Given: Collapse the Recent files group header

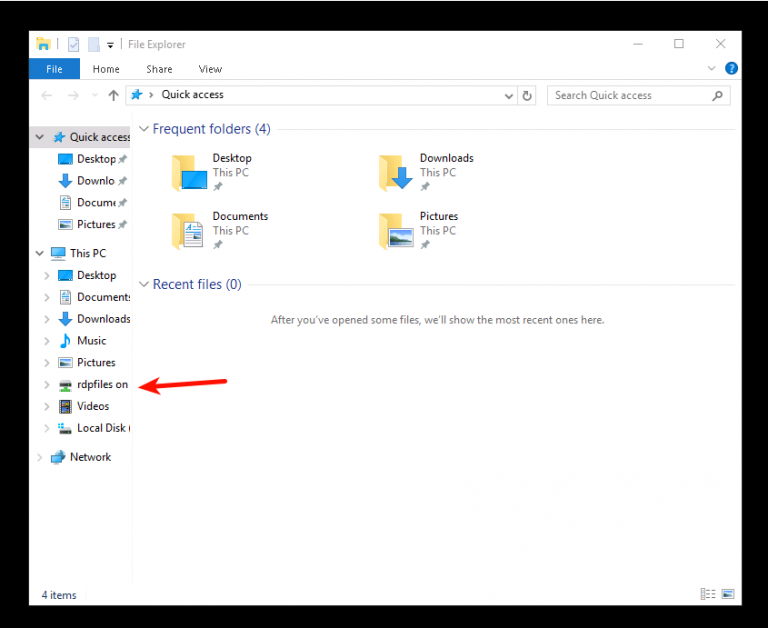Looking at the screenshot, I should [x=144, y=284].
